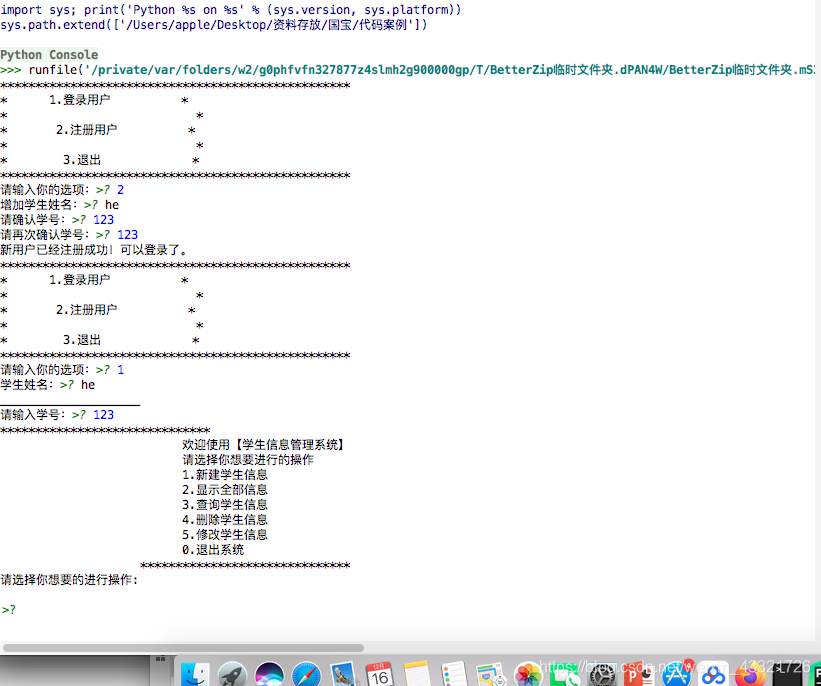Open Safari compass icon in Dock

click(307, 674)
